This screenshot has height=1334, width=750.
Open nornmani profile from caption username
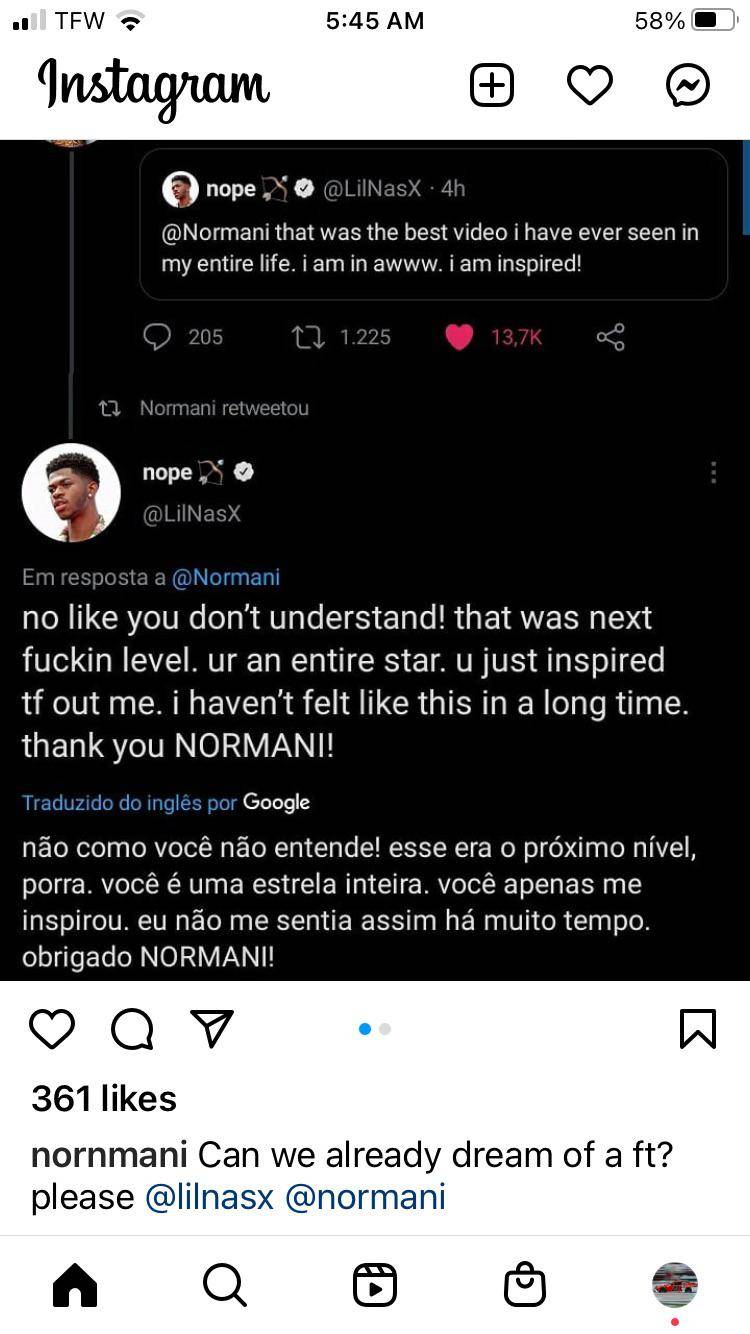pyautogui.click(x=109, y=1155)
